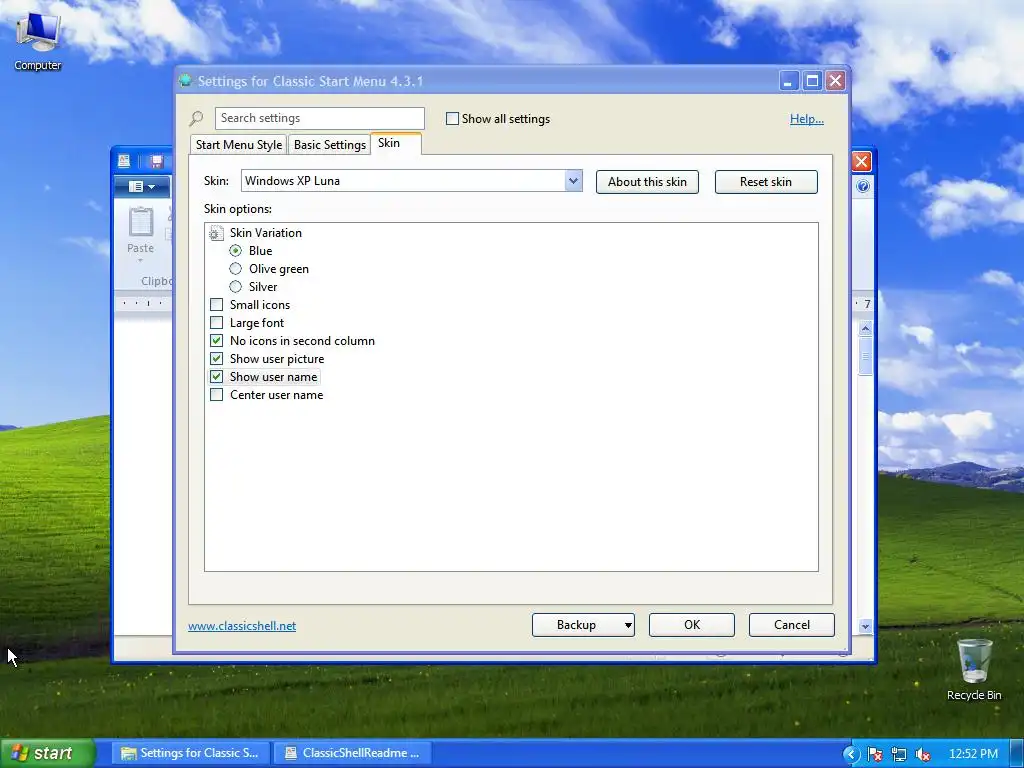Click the magnifier icon beside Search settings
Viewport: 1024px width, 768px height.
pyautogui.click(x=196, y=118)
